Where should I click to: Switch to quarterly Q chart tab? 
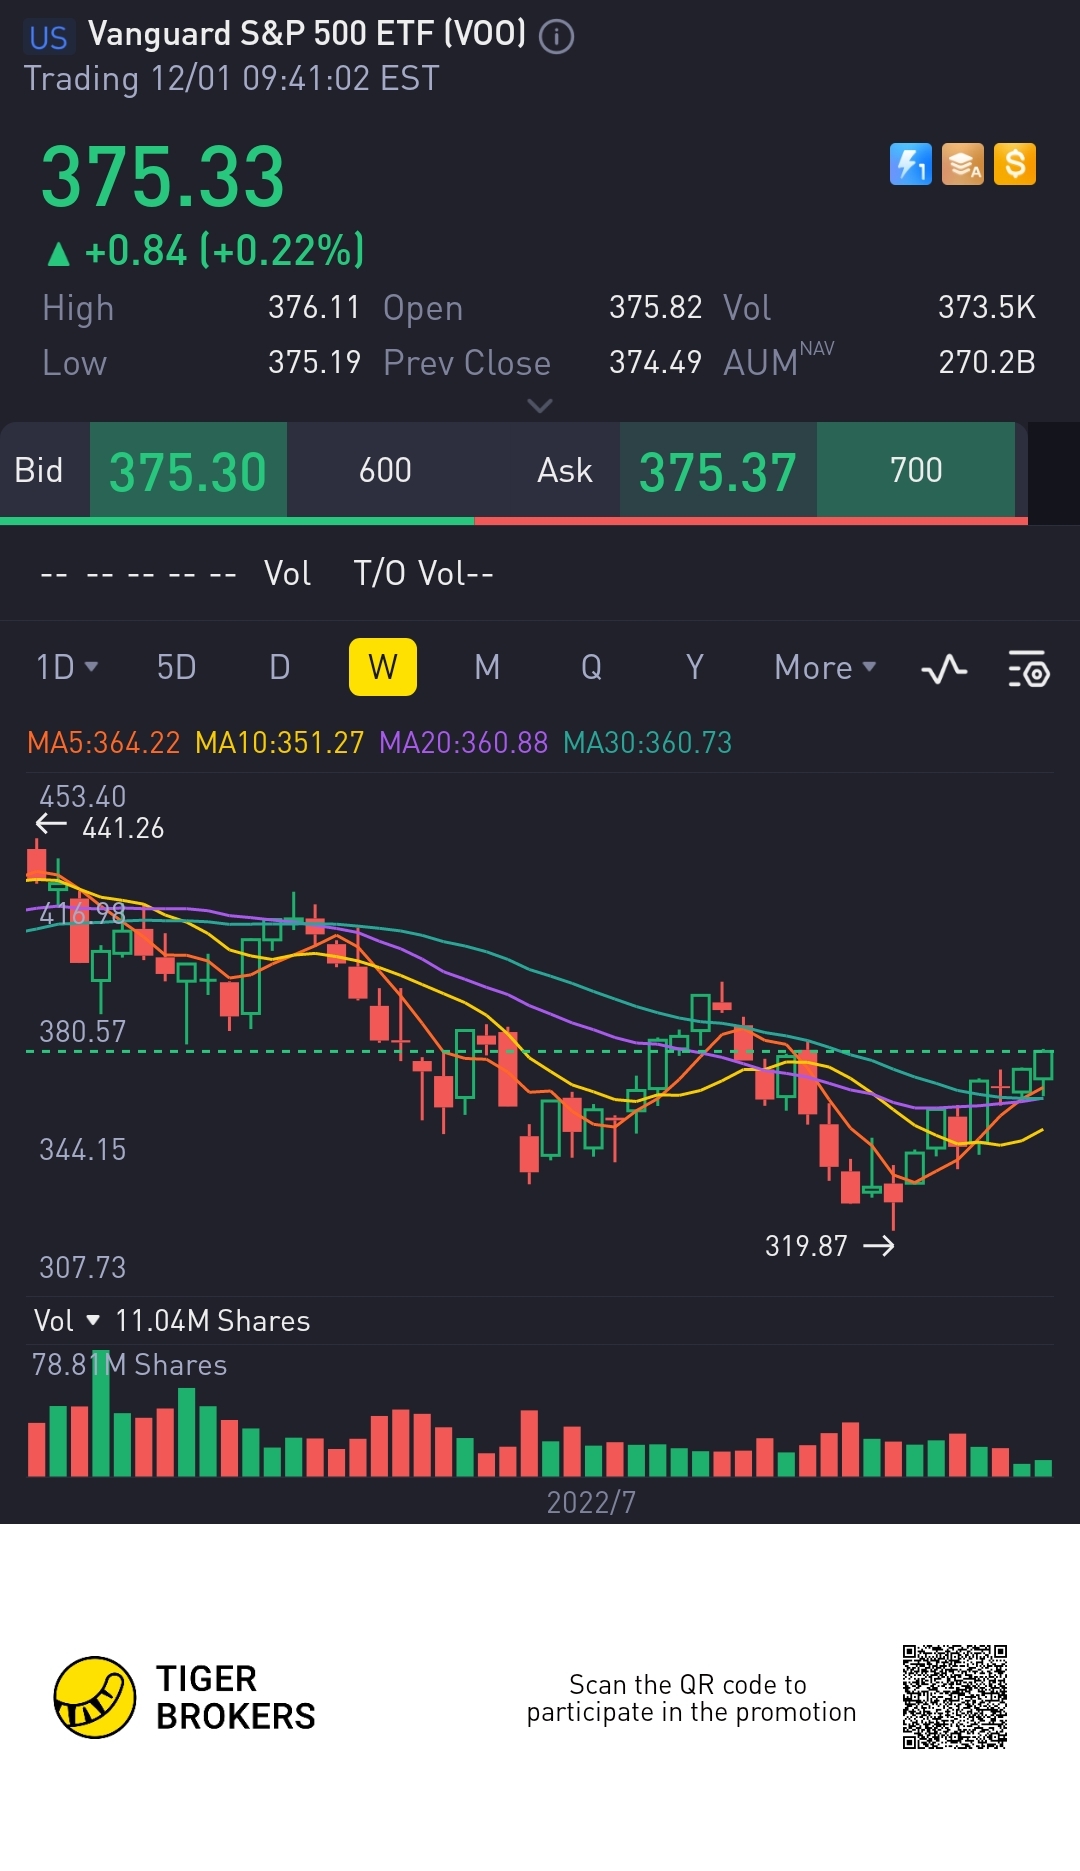tap(591, 667)
